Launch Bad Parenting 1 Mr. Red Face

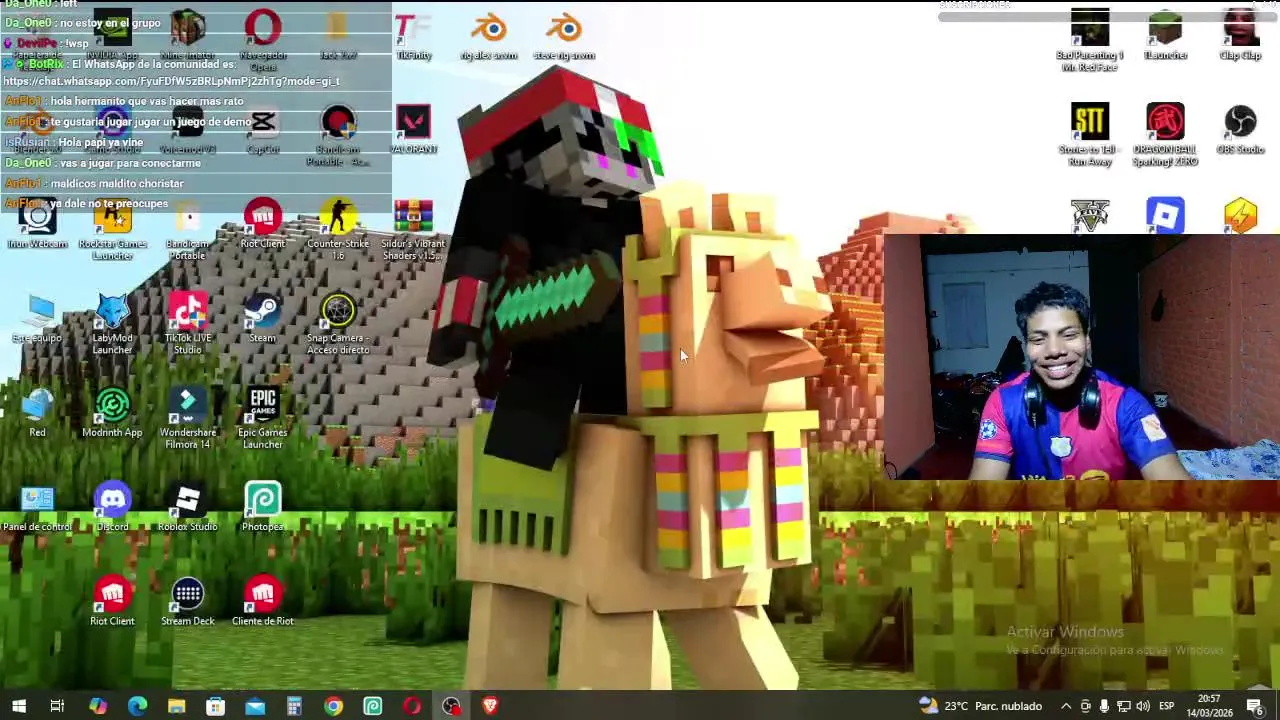[x=1090, y=40]
